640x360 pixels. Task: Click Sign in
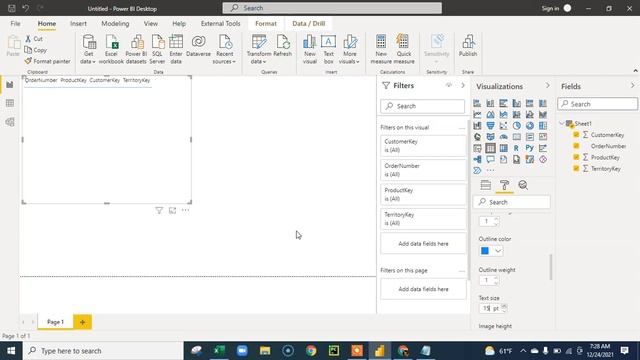(551, 9)
